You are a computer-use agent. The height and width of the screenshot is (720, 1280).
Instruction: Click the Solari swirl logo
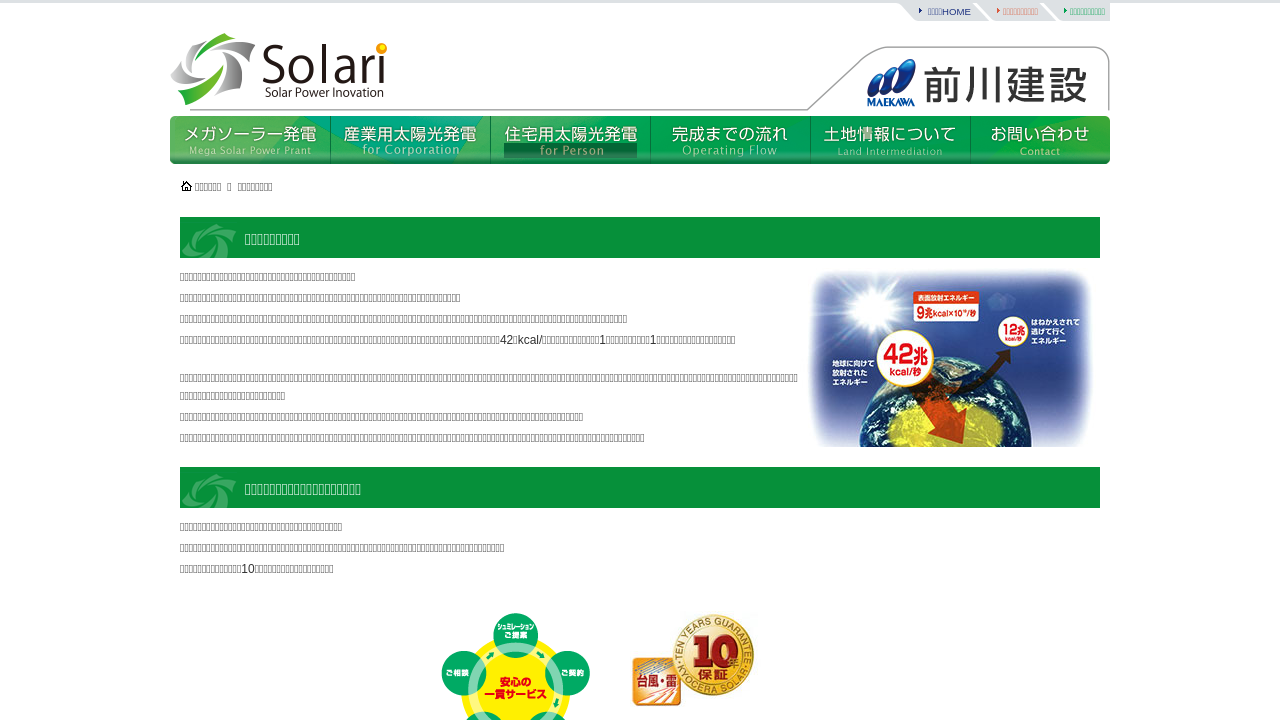tap(212, 69)
